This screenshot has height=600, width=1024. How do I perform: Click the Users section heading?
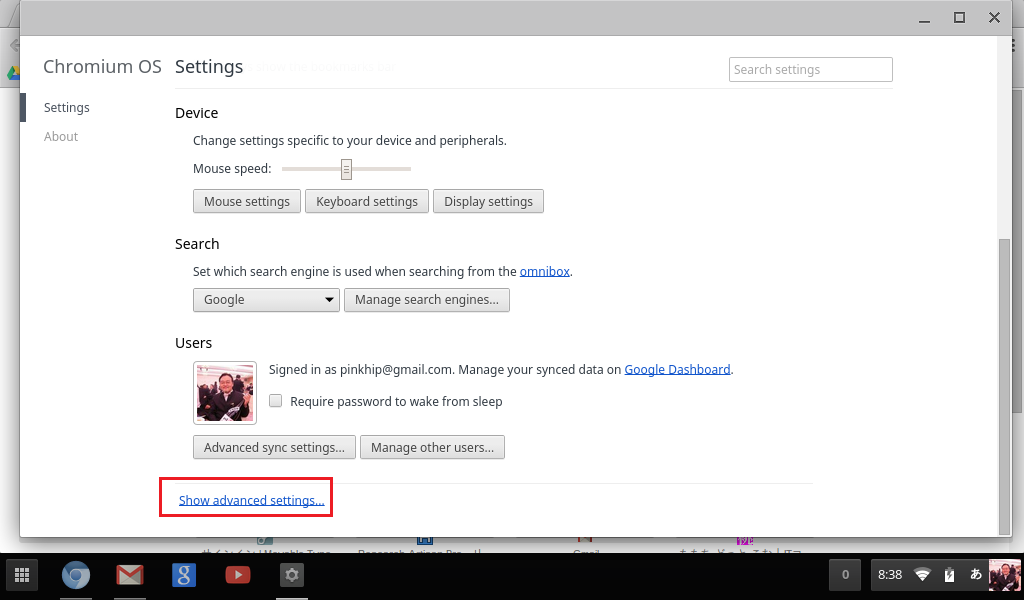(193, 343)
